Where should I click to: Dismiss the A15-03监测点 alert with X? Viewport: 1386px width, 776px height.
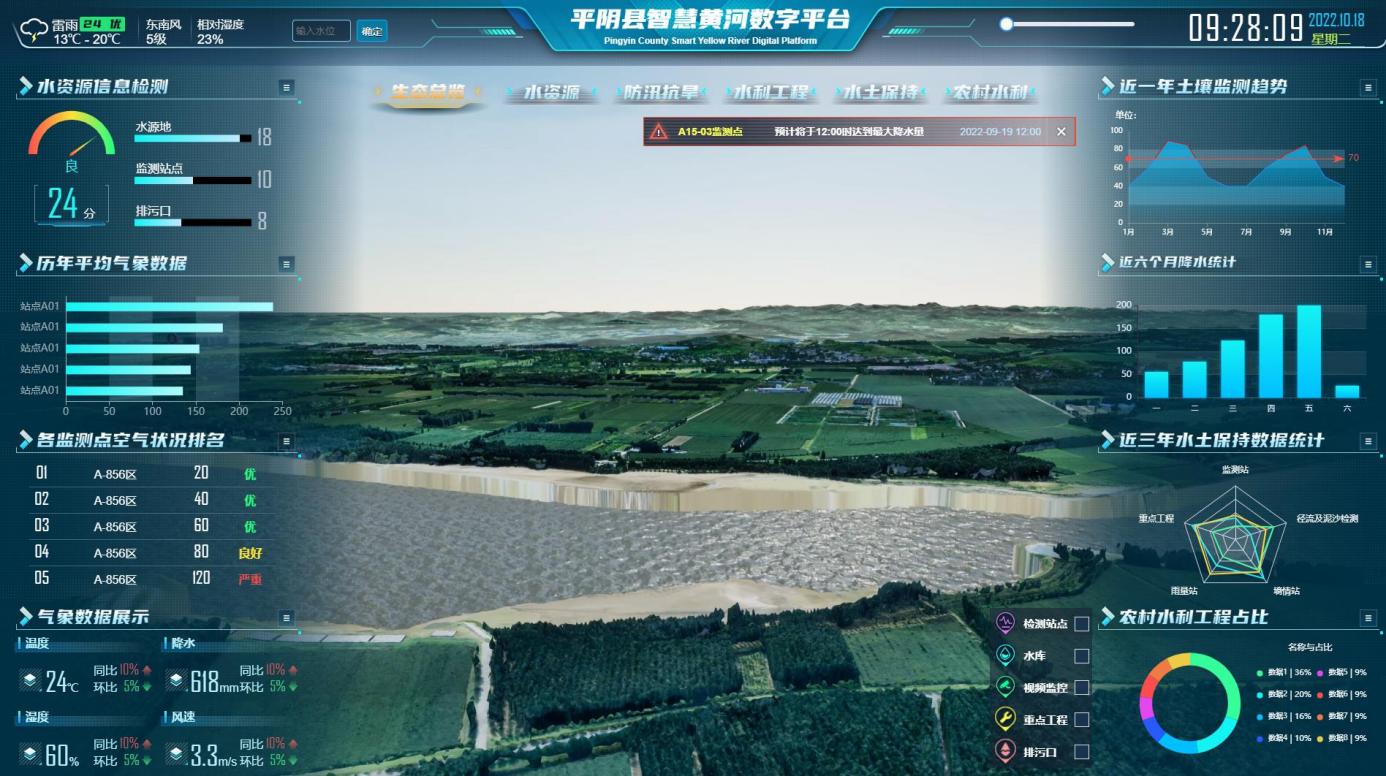[x=1061, y=131]
